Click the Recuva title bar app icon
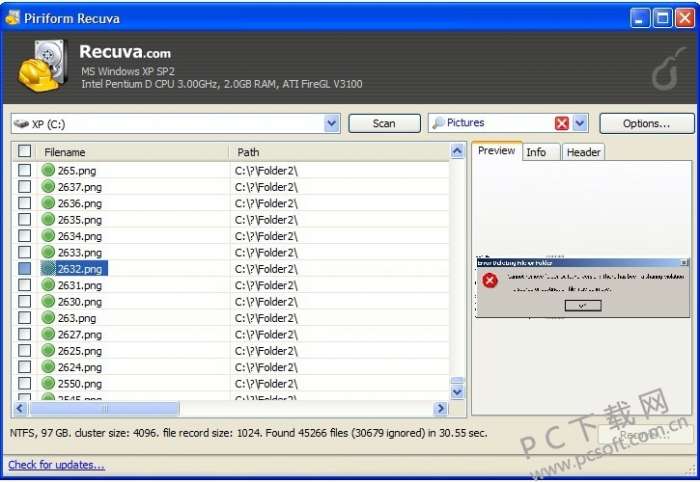This screenshot has width=700, height=483. [12, 18]
